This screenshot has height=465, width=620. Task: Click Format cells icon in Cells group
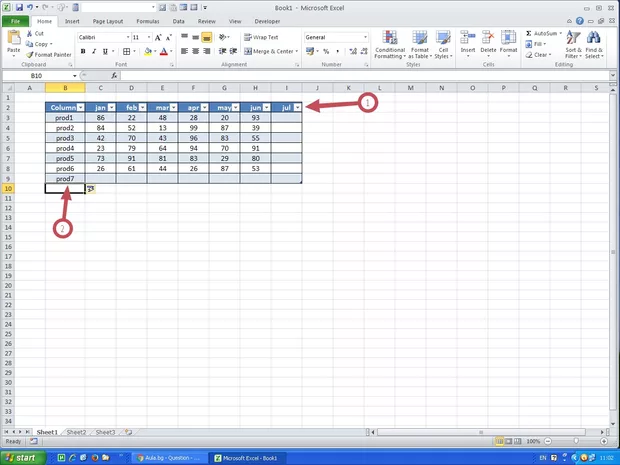coord(508,38)
